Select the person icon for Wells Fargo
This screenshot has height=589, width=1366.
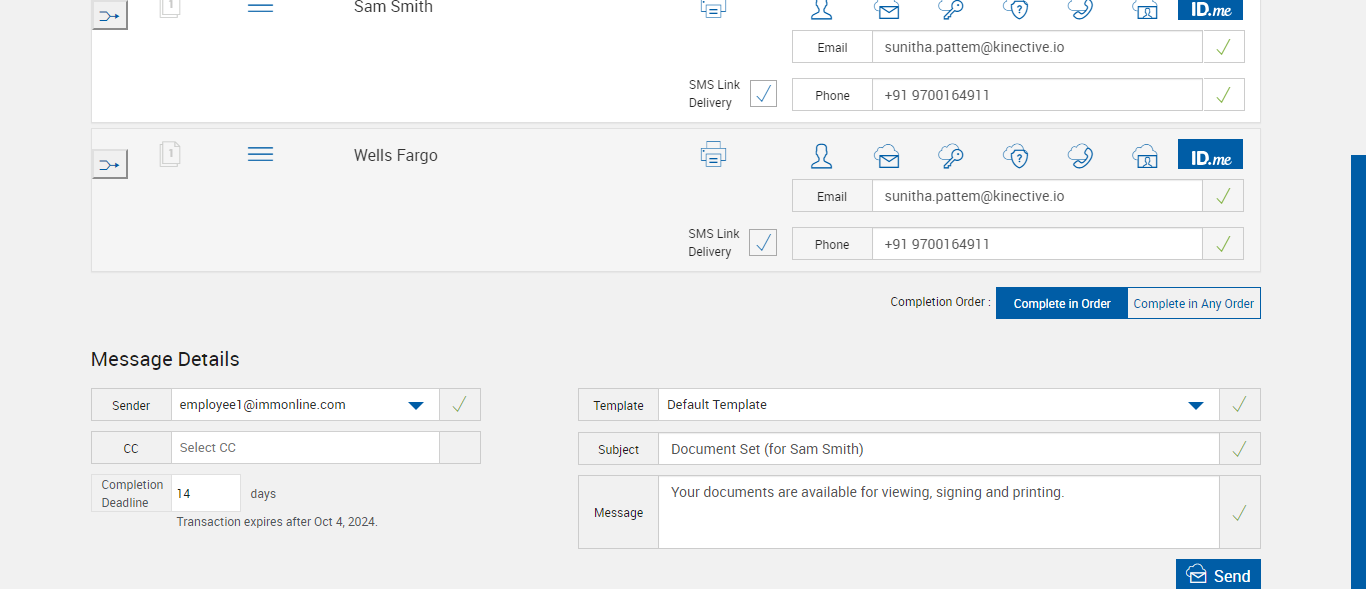click(x=821, y=156)
